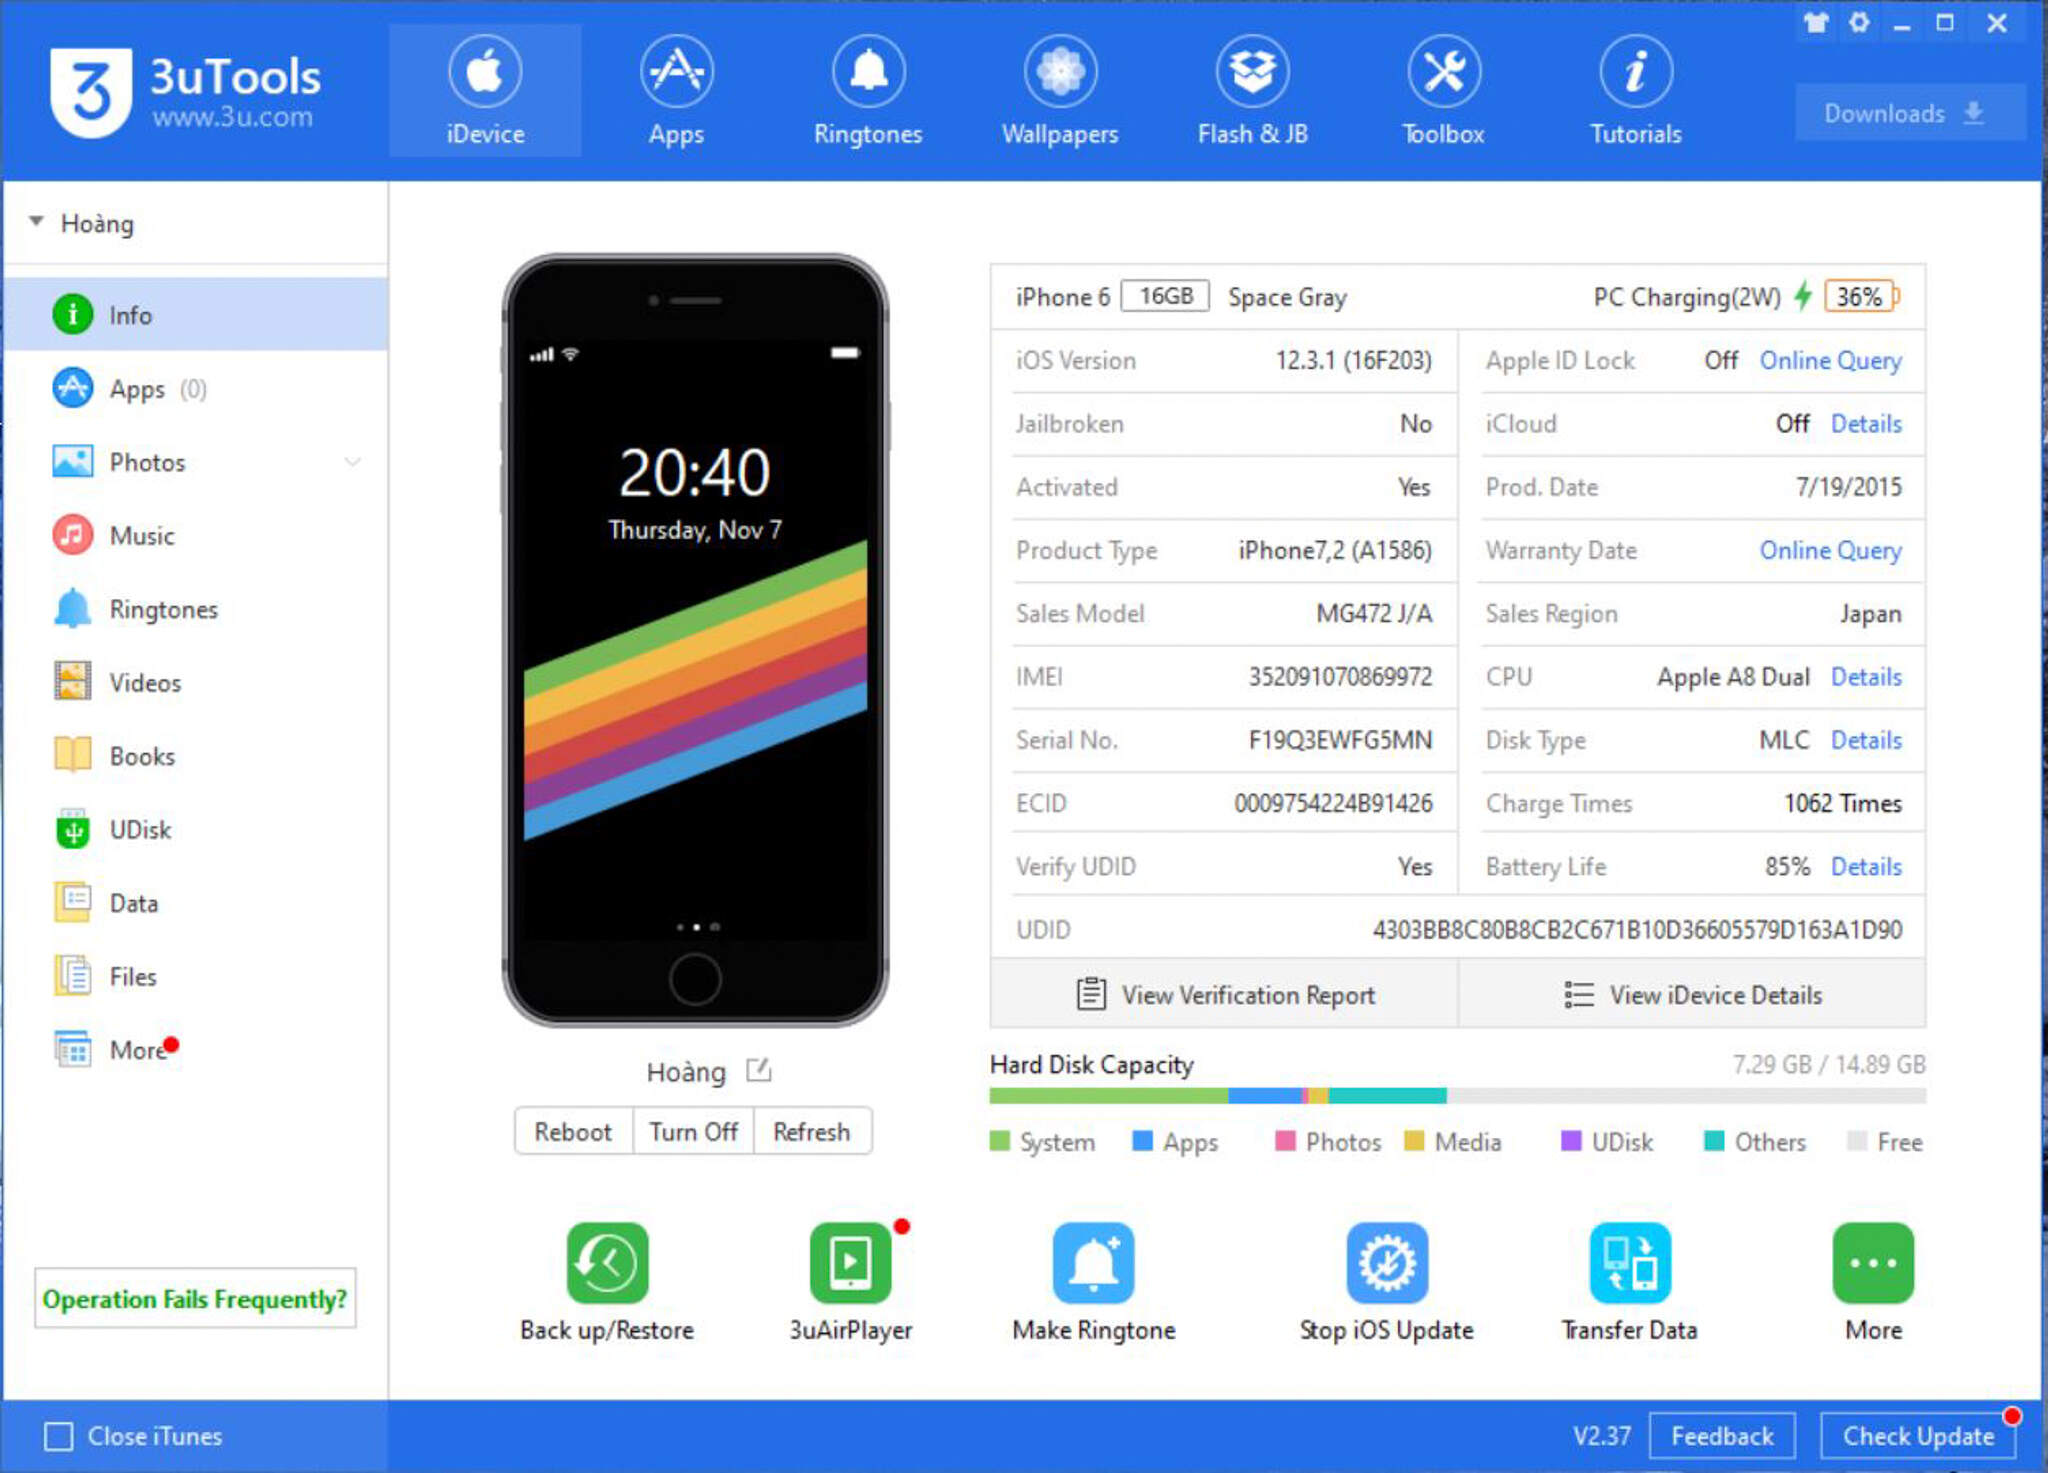The image size is (2048, 1473).
Task: Click the Check Update button
Action: click(1917, 1436)
